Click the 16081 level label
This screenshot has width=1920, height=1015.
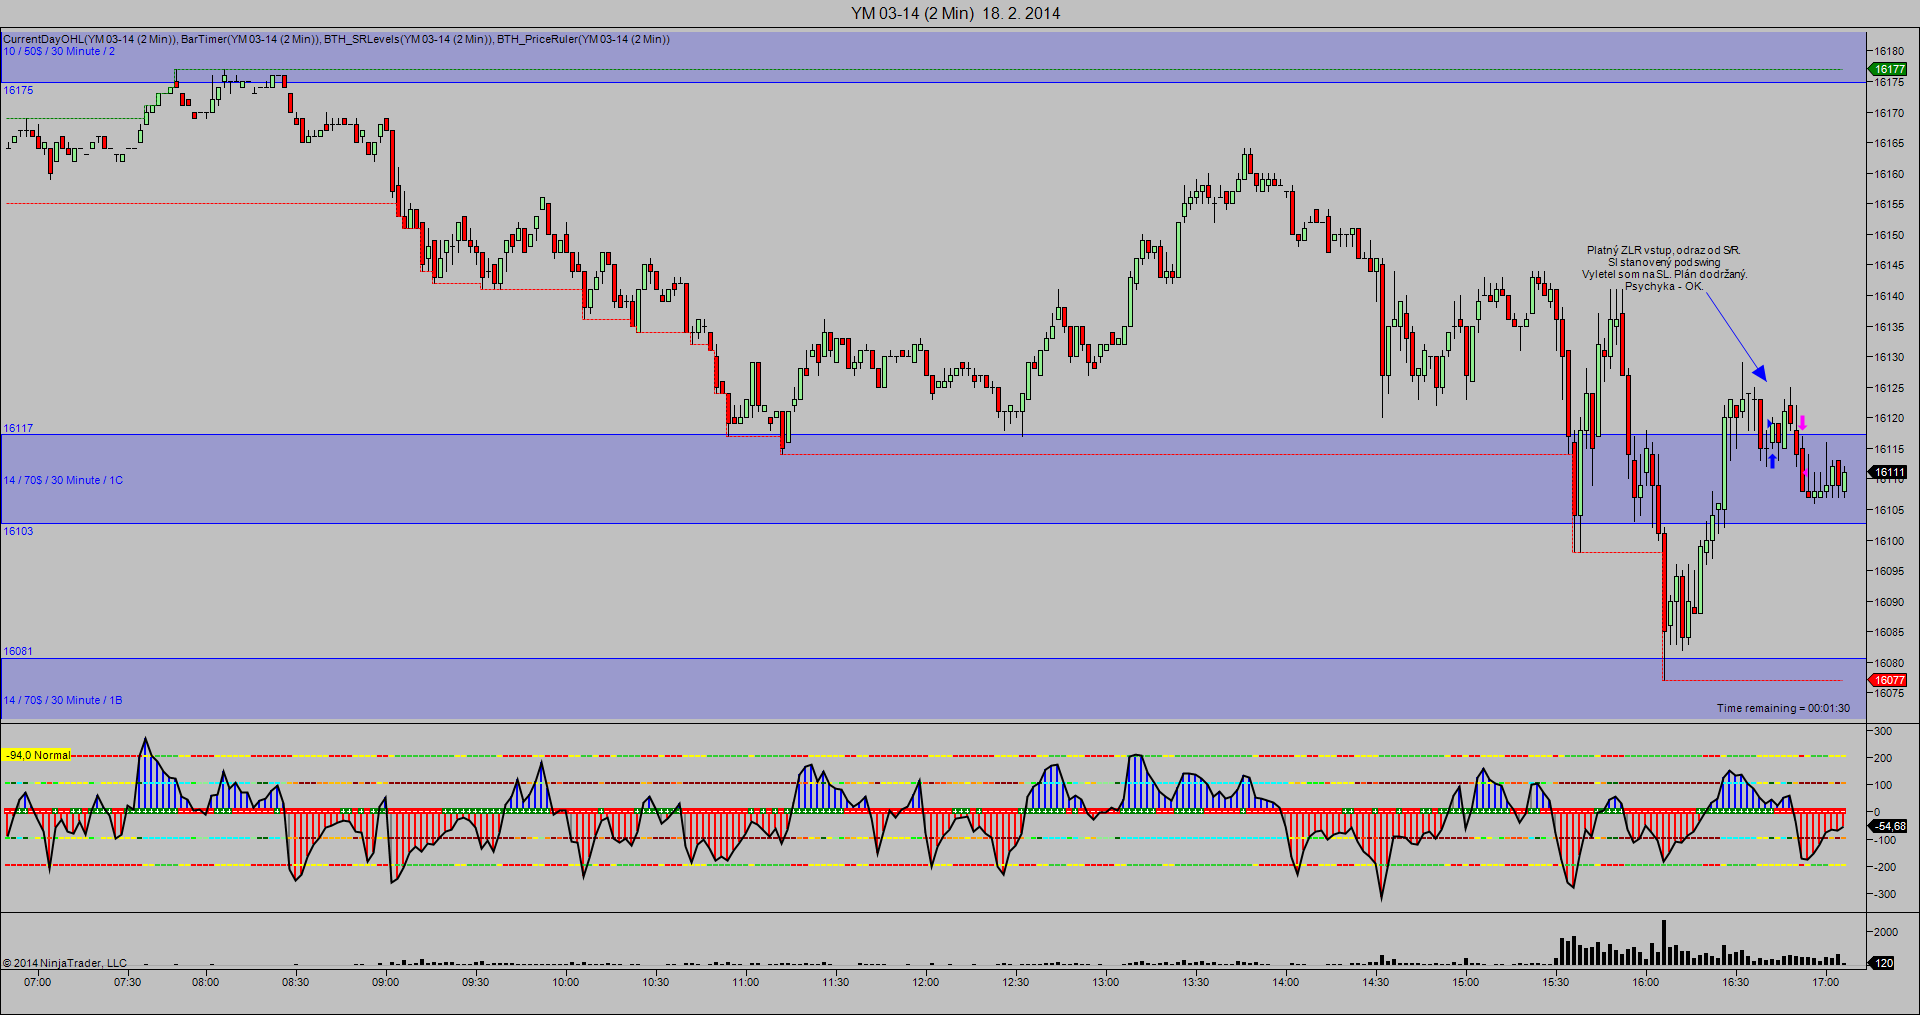coord(18,651)
